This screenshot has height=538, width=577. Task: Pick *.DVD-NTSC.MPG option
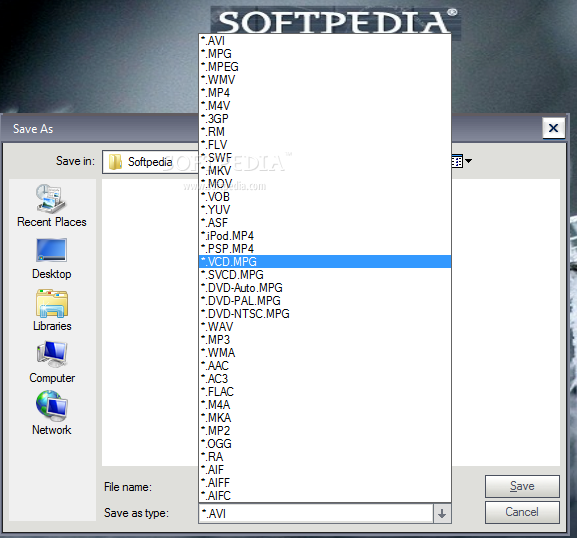coord(325,314)
